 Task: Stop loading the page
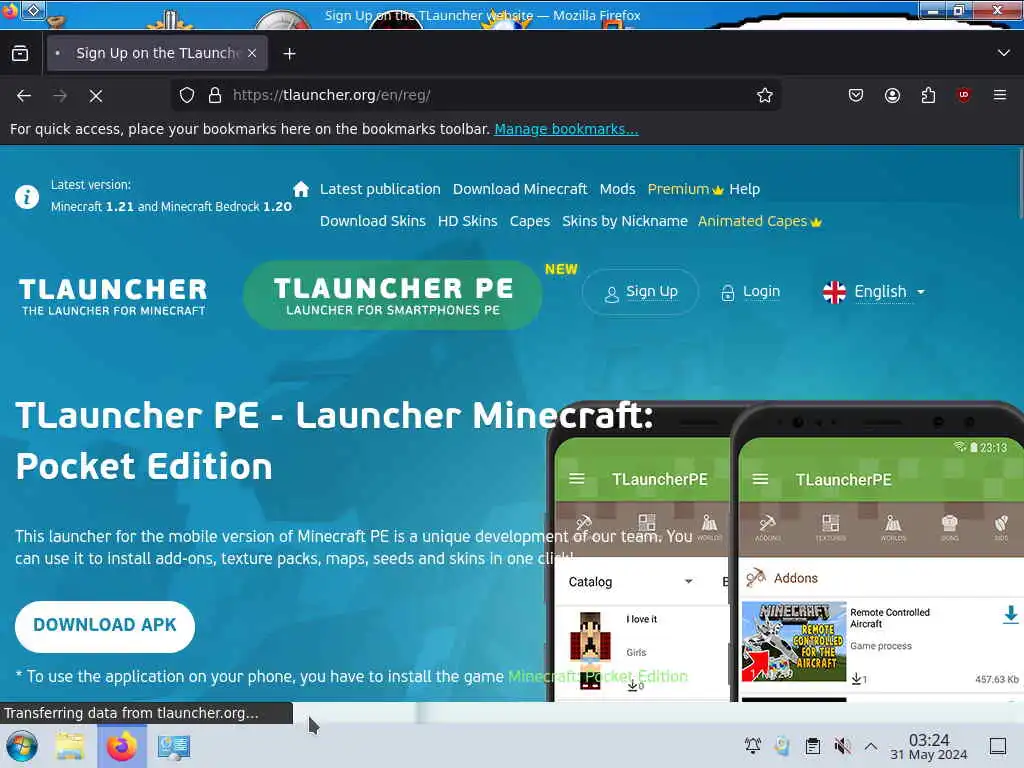click(x=96, y=96)
